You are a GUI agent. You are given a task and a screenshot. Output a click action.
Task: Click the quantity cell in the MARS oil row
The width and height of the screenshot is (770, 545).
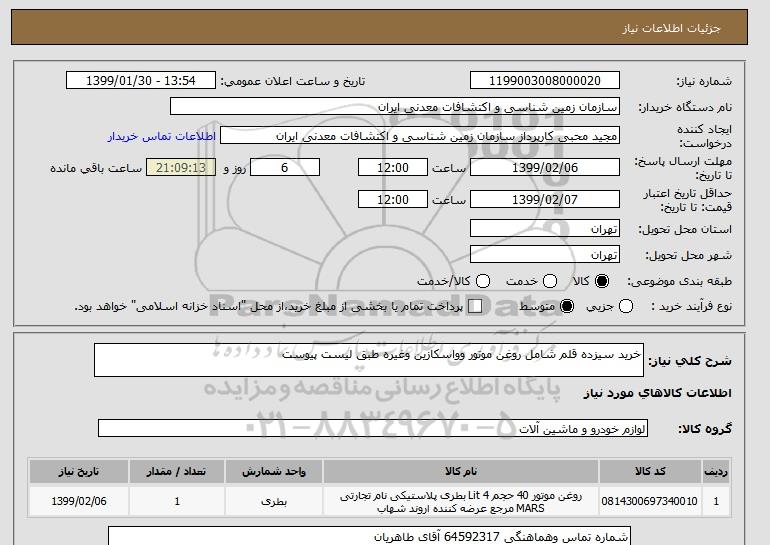177,501
